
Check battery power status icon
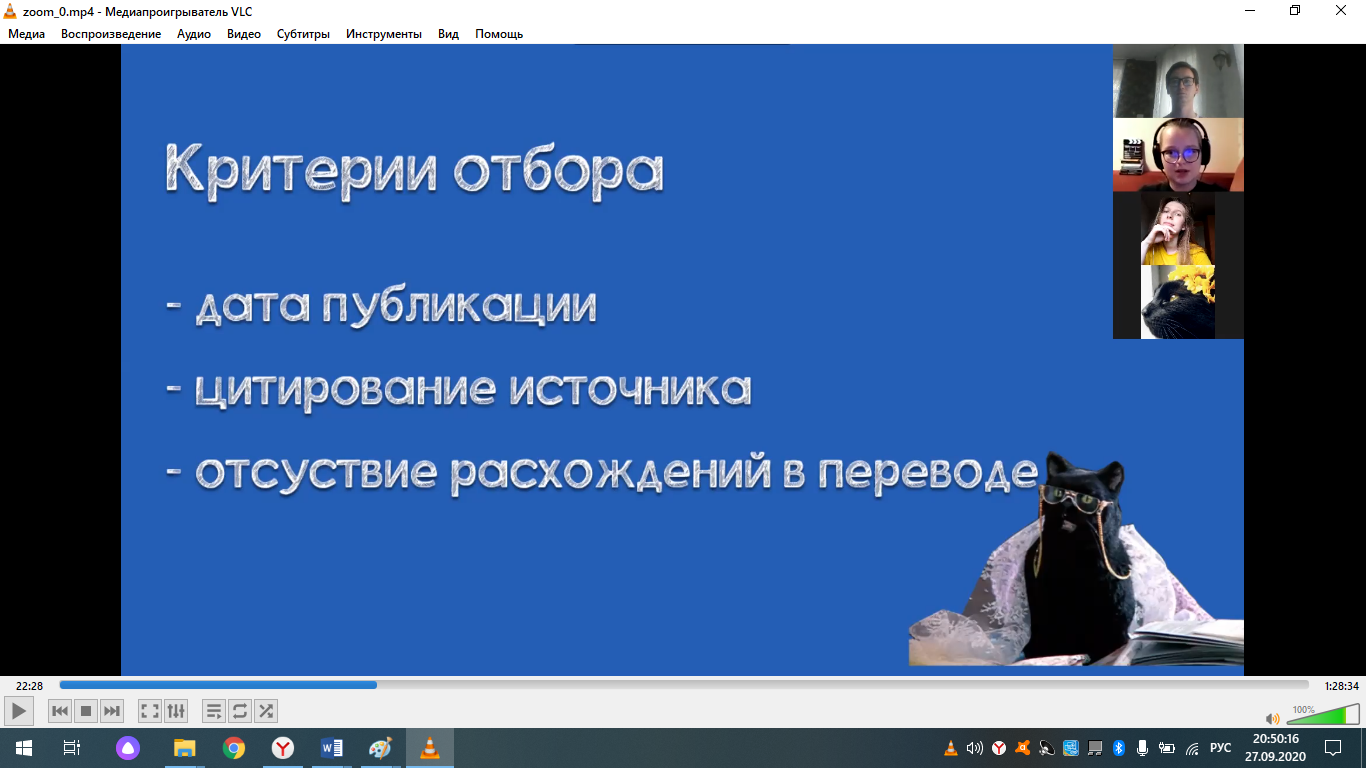pyautogui.click(x=1167, y=748)
